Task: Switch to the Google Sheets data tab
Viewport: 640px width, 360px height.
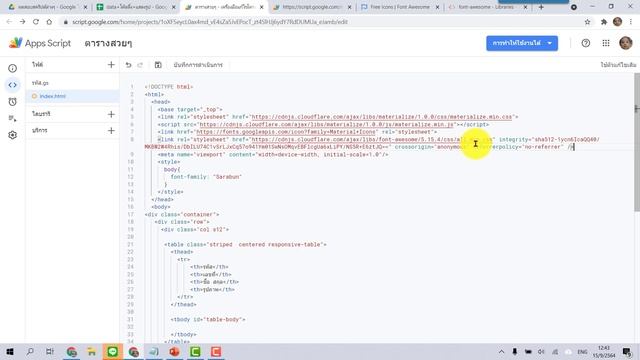Action: coord(136,7)
